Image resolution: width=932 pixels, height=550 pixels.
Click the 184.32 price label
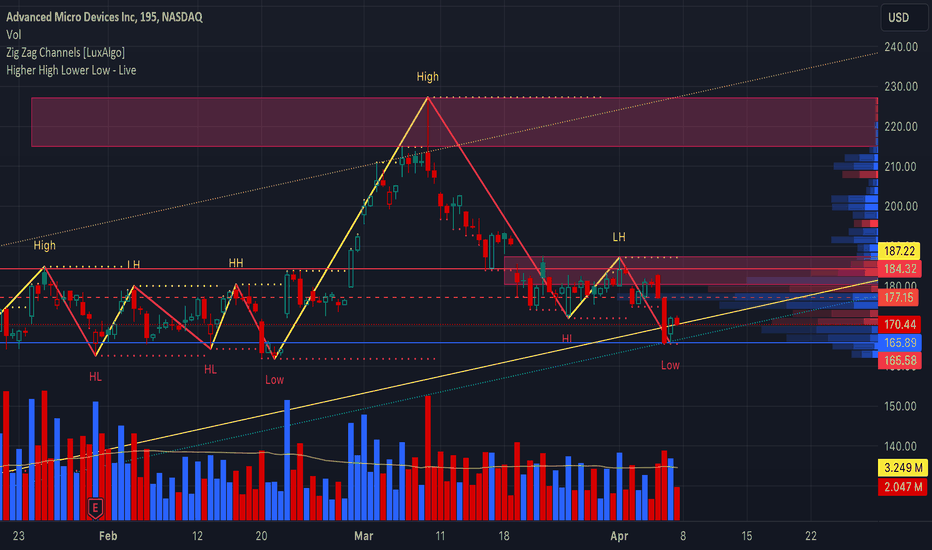click(x=899, y=269)
